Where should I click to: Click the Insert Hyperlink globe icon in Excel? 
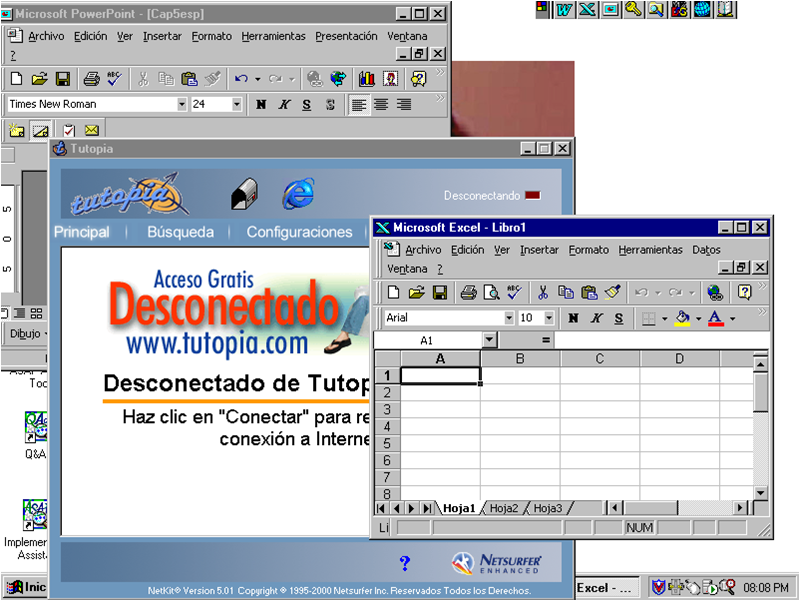[x=715, y=292]
